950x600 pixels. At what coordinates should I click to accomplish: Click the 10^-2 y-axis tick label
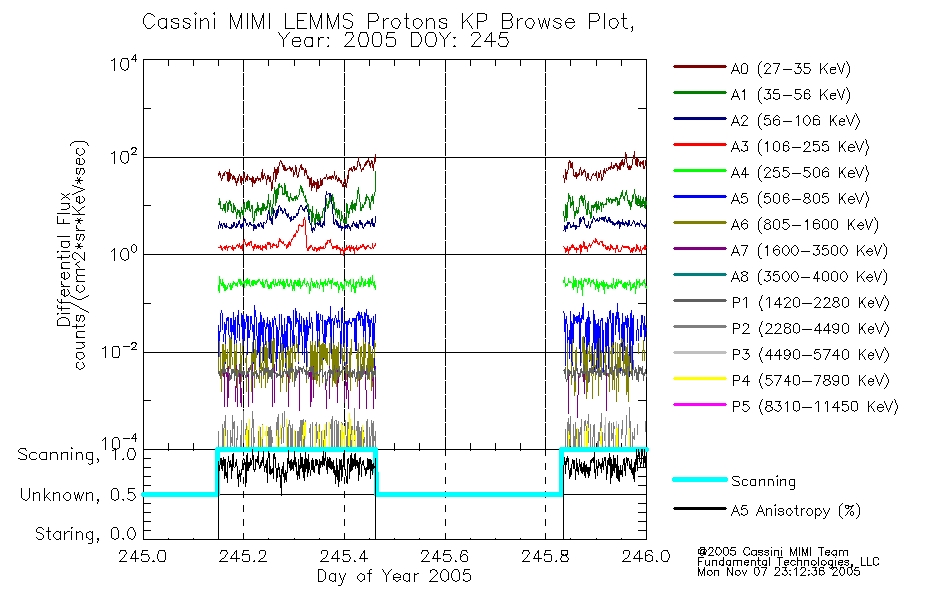(x=119, y=351)
